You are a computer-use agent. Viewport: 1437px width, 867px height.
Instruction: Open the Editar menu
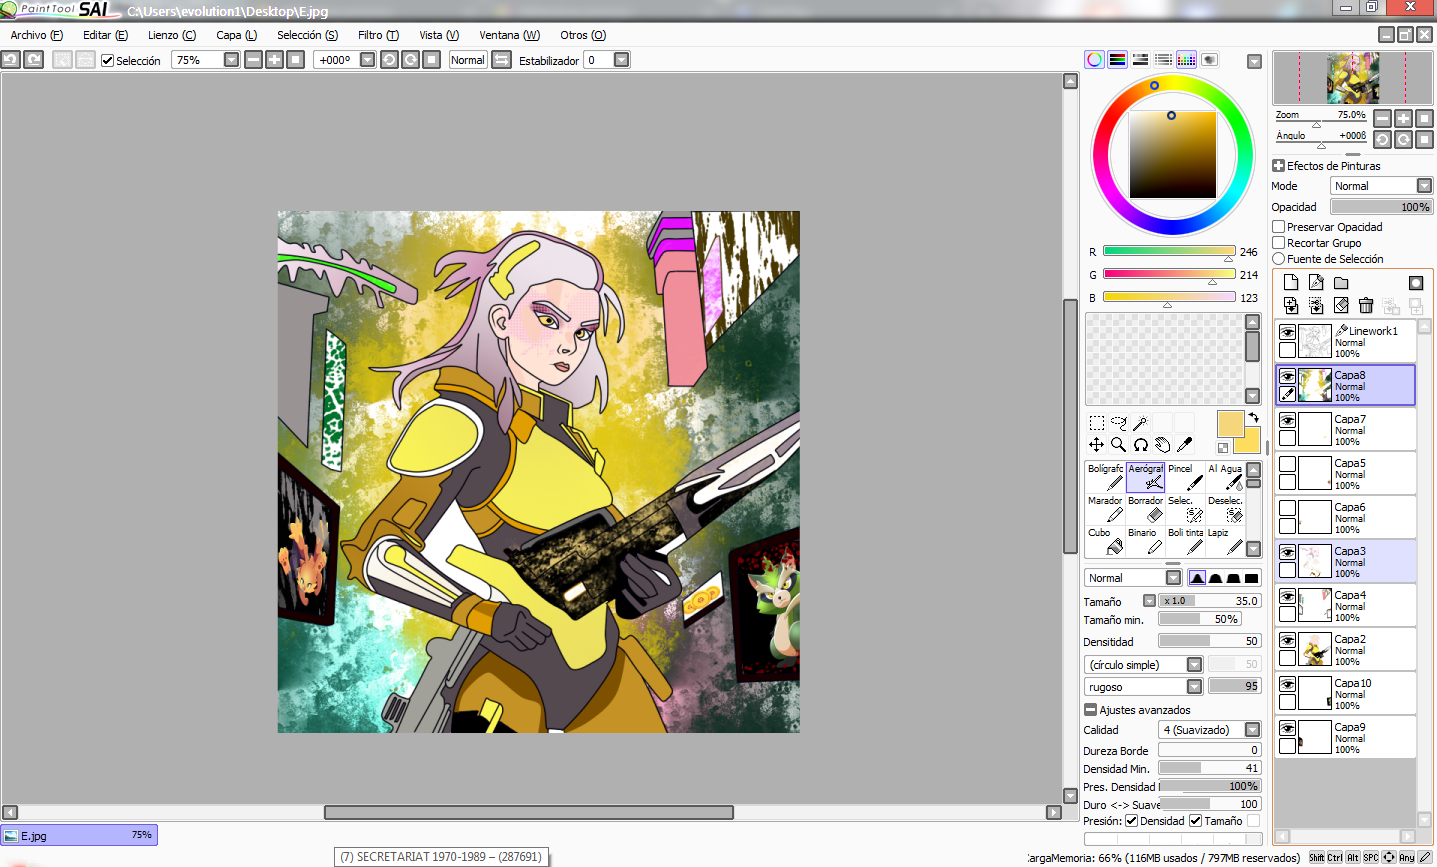105,35
